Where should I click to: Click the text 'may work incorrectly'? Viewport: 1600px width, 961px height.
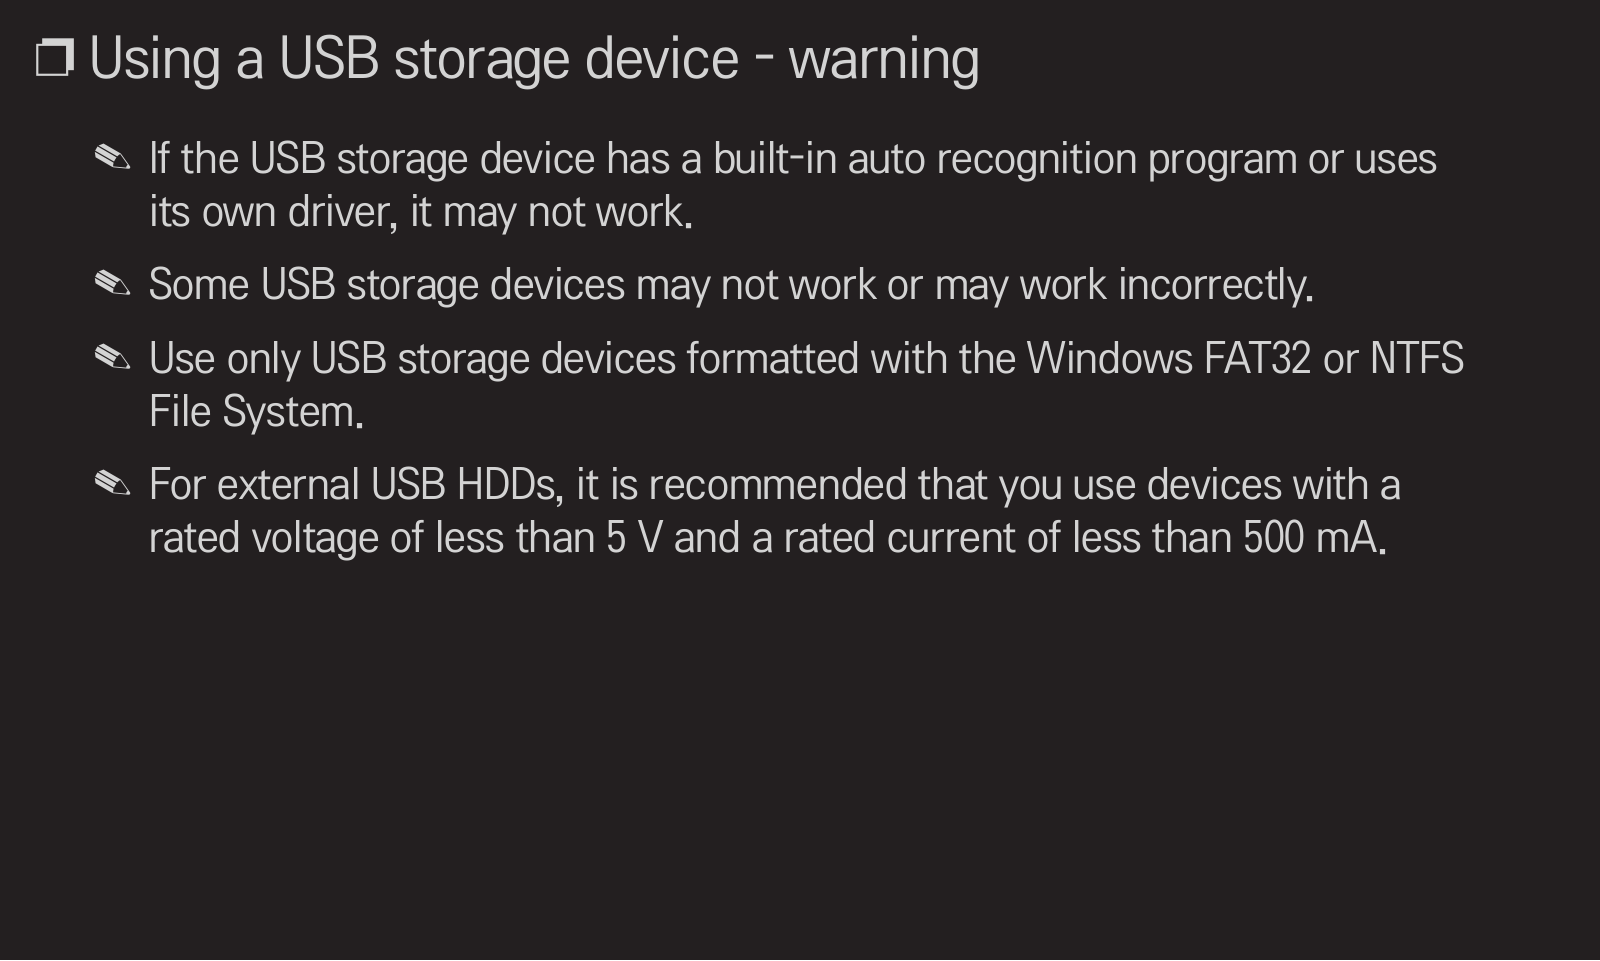[1123, 286]
